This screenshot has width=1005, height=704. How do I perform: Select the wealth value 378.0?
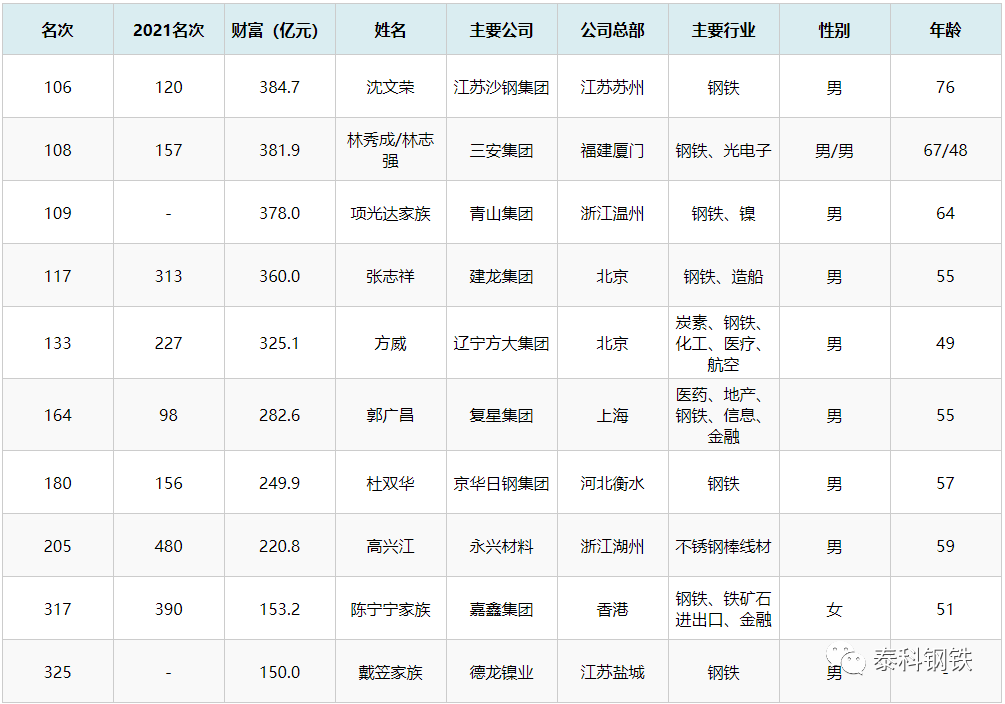279,213
